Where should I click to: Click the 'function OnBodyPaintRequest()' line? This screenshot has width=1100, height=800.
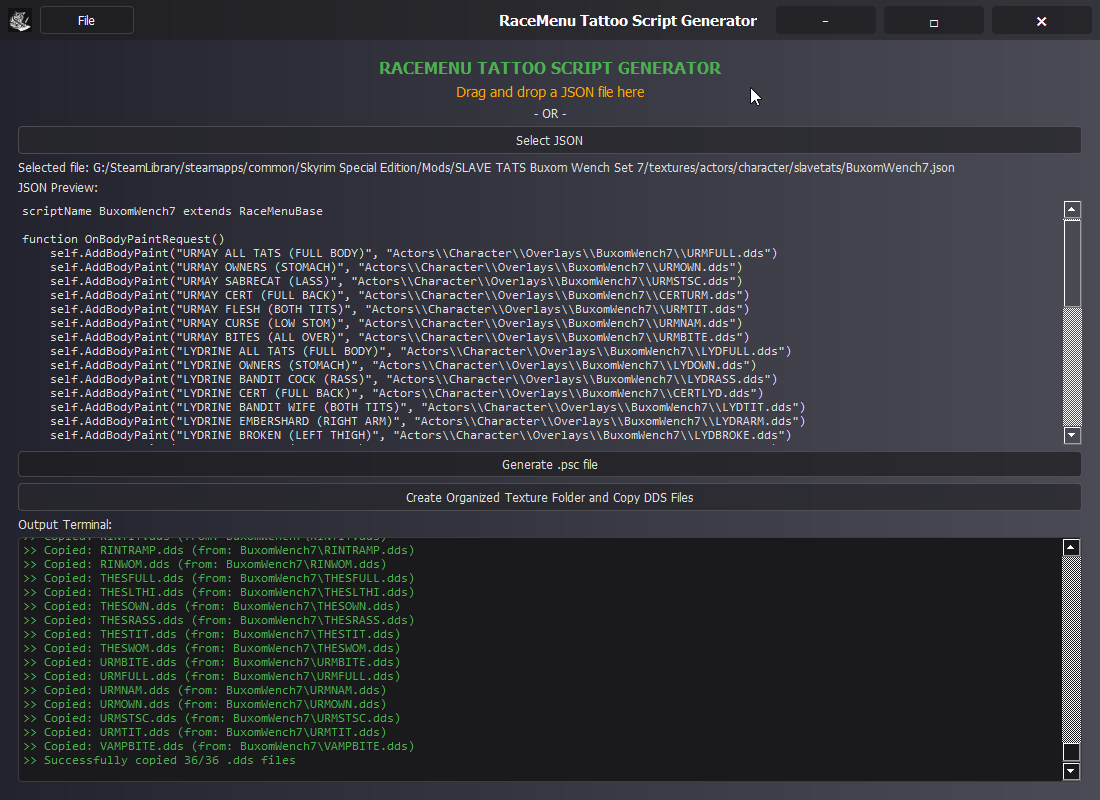click(123, 239)
